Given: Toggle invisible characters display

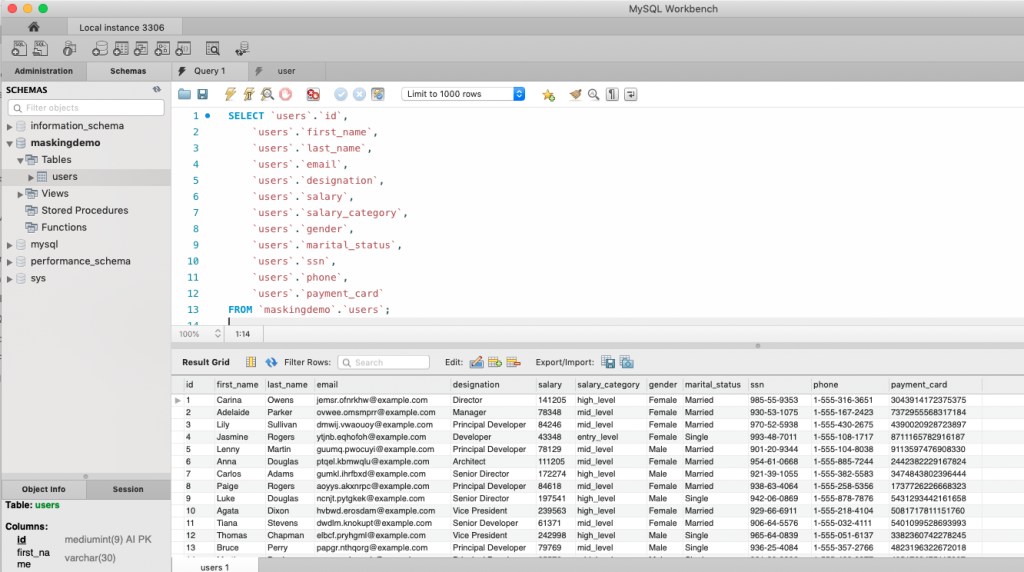Looking at the screenshot, I should 612,94.
